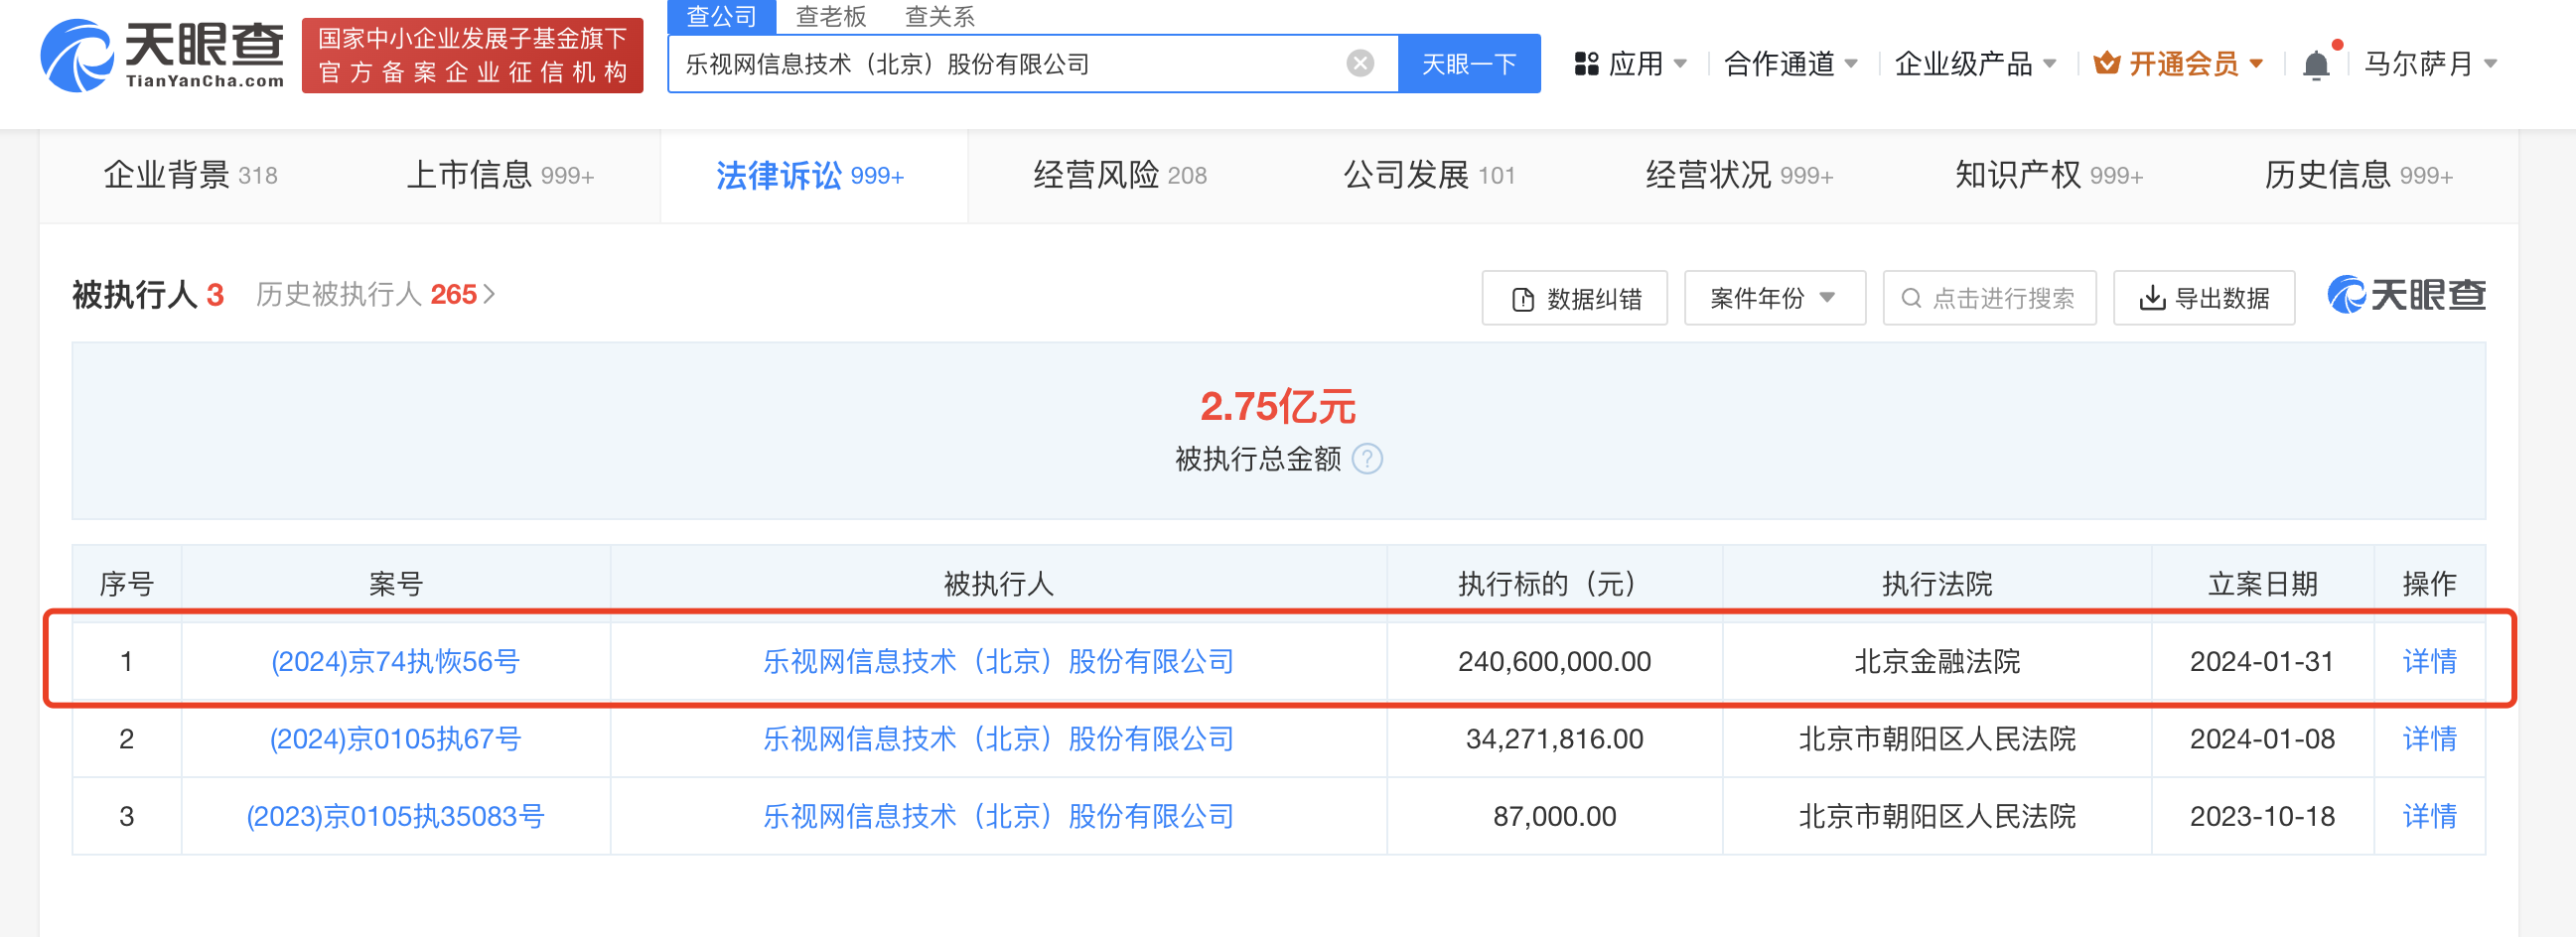
Task: Click the 开通会员 crown icon
Action: point(2107,64)
